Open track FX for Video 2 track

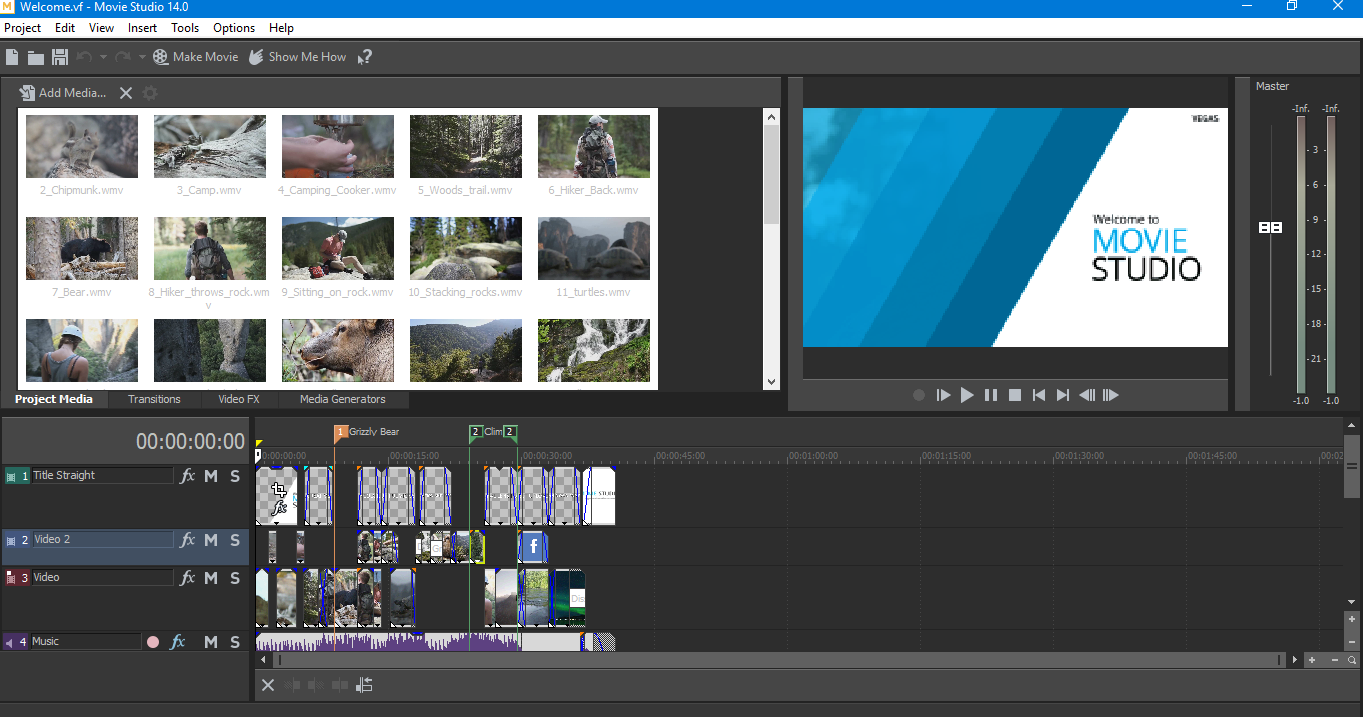pos(187,540)
